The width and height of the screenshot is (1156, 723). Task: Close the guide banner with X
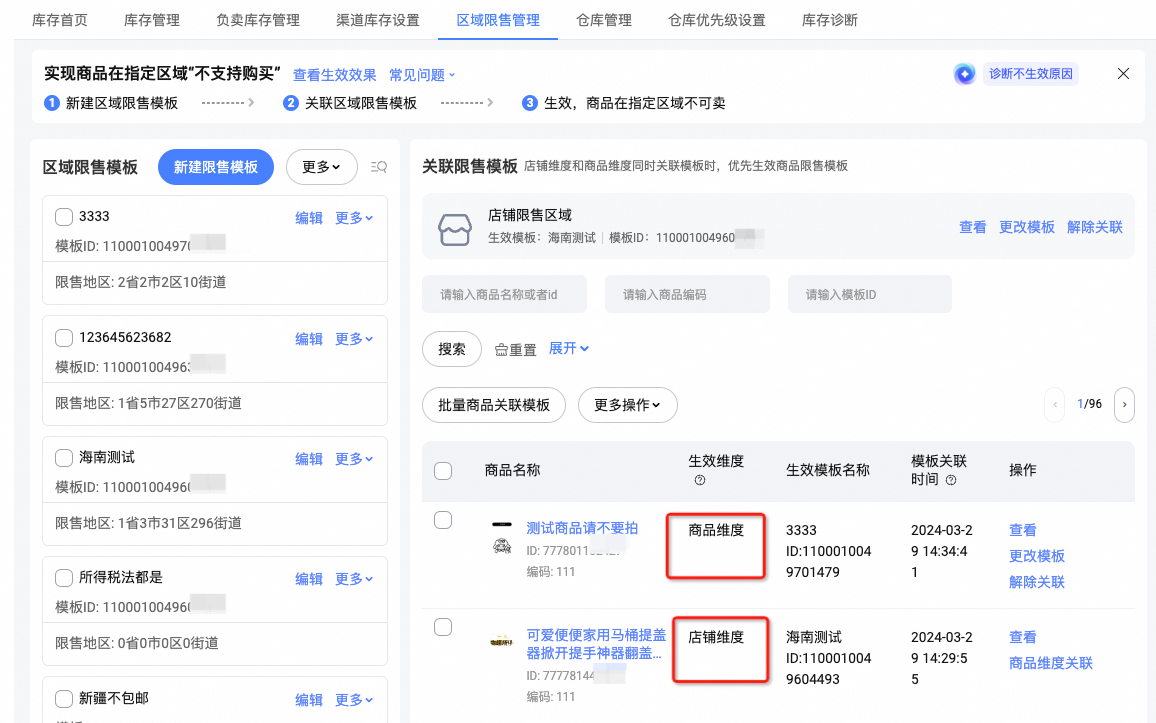pos(1123,74)
